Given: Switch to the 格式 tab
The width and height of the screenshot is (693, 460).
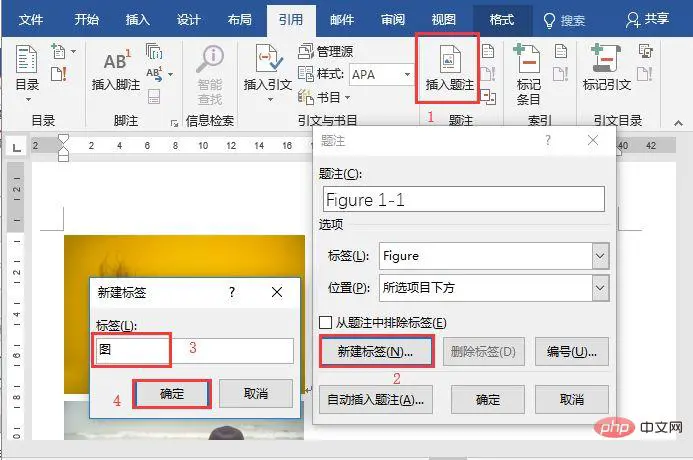Looking at the screenshot, I should coord(502,19).
